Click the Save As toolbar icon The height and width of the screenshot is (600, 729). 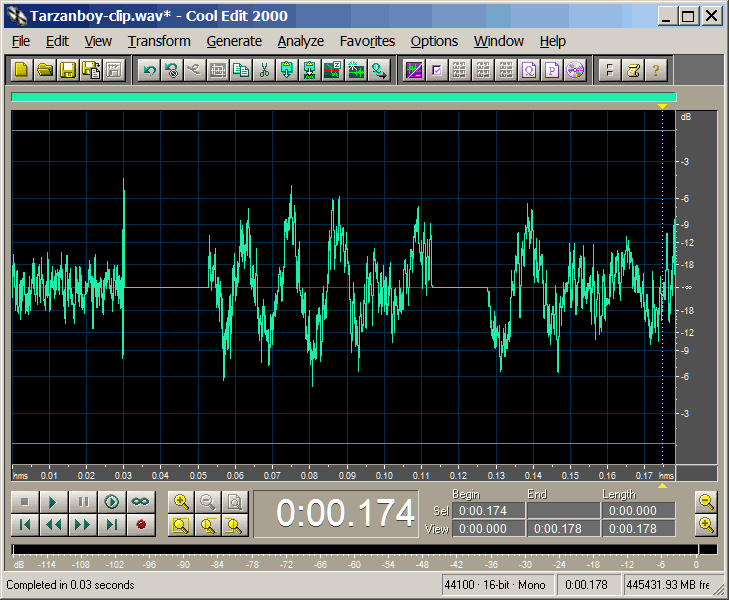pyautogui.click(x=91, y=70)
